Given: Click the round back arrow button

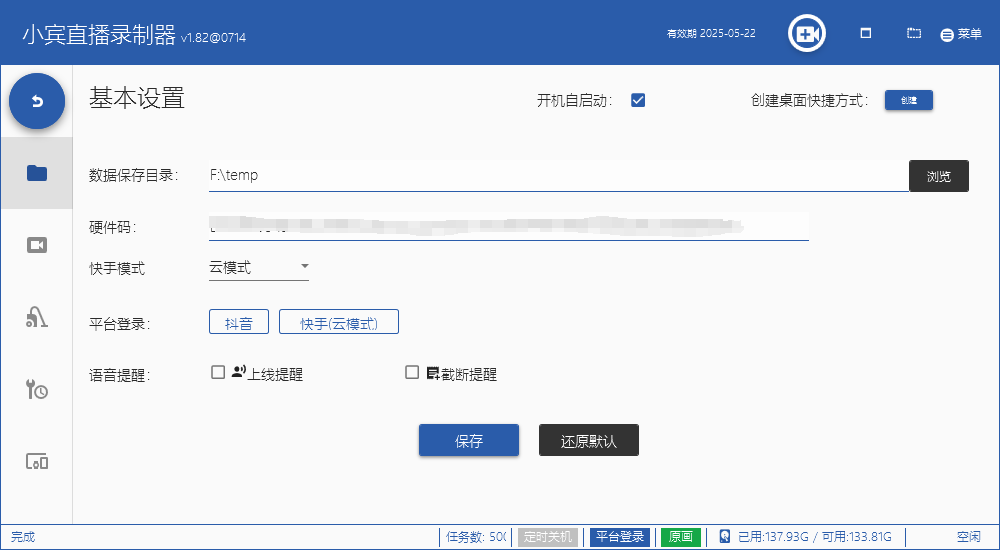Looking at the screenshot, I should pos(37,101).
